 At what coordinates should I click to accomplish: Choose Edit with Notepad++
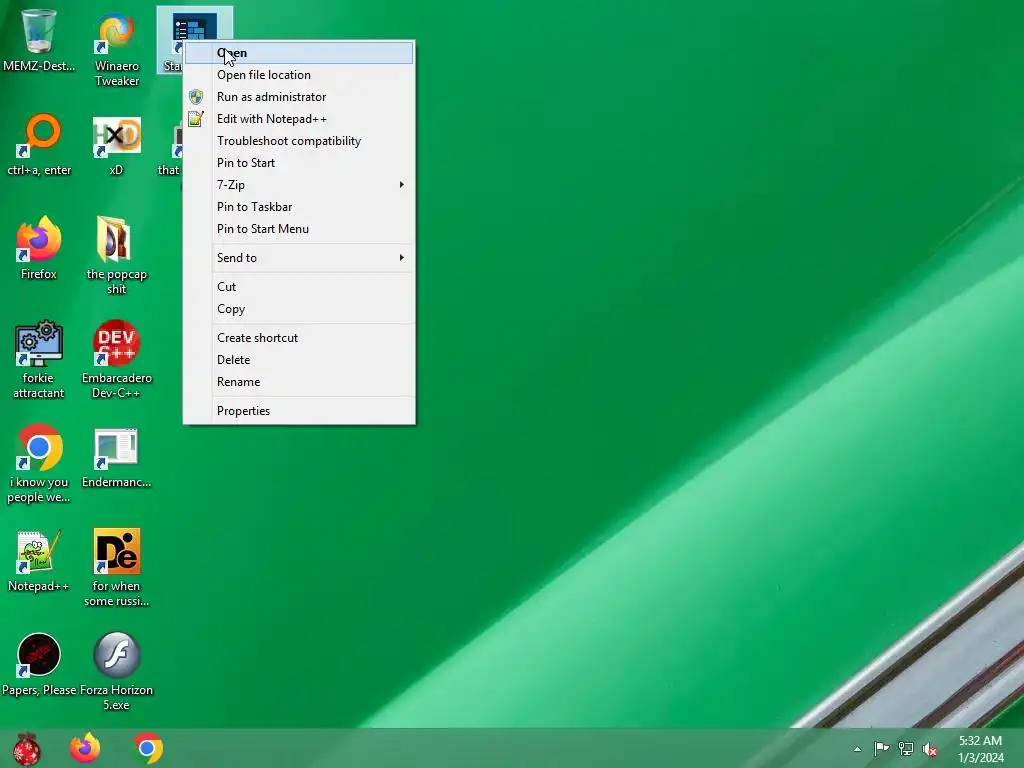[299, 119]
